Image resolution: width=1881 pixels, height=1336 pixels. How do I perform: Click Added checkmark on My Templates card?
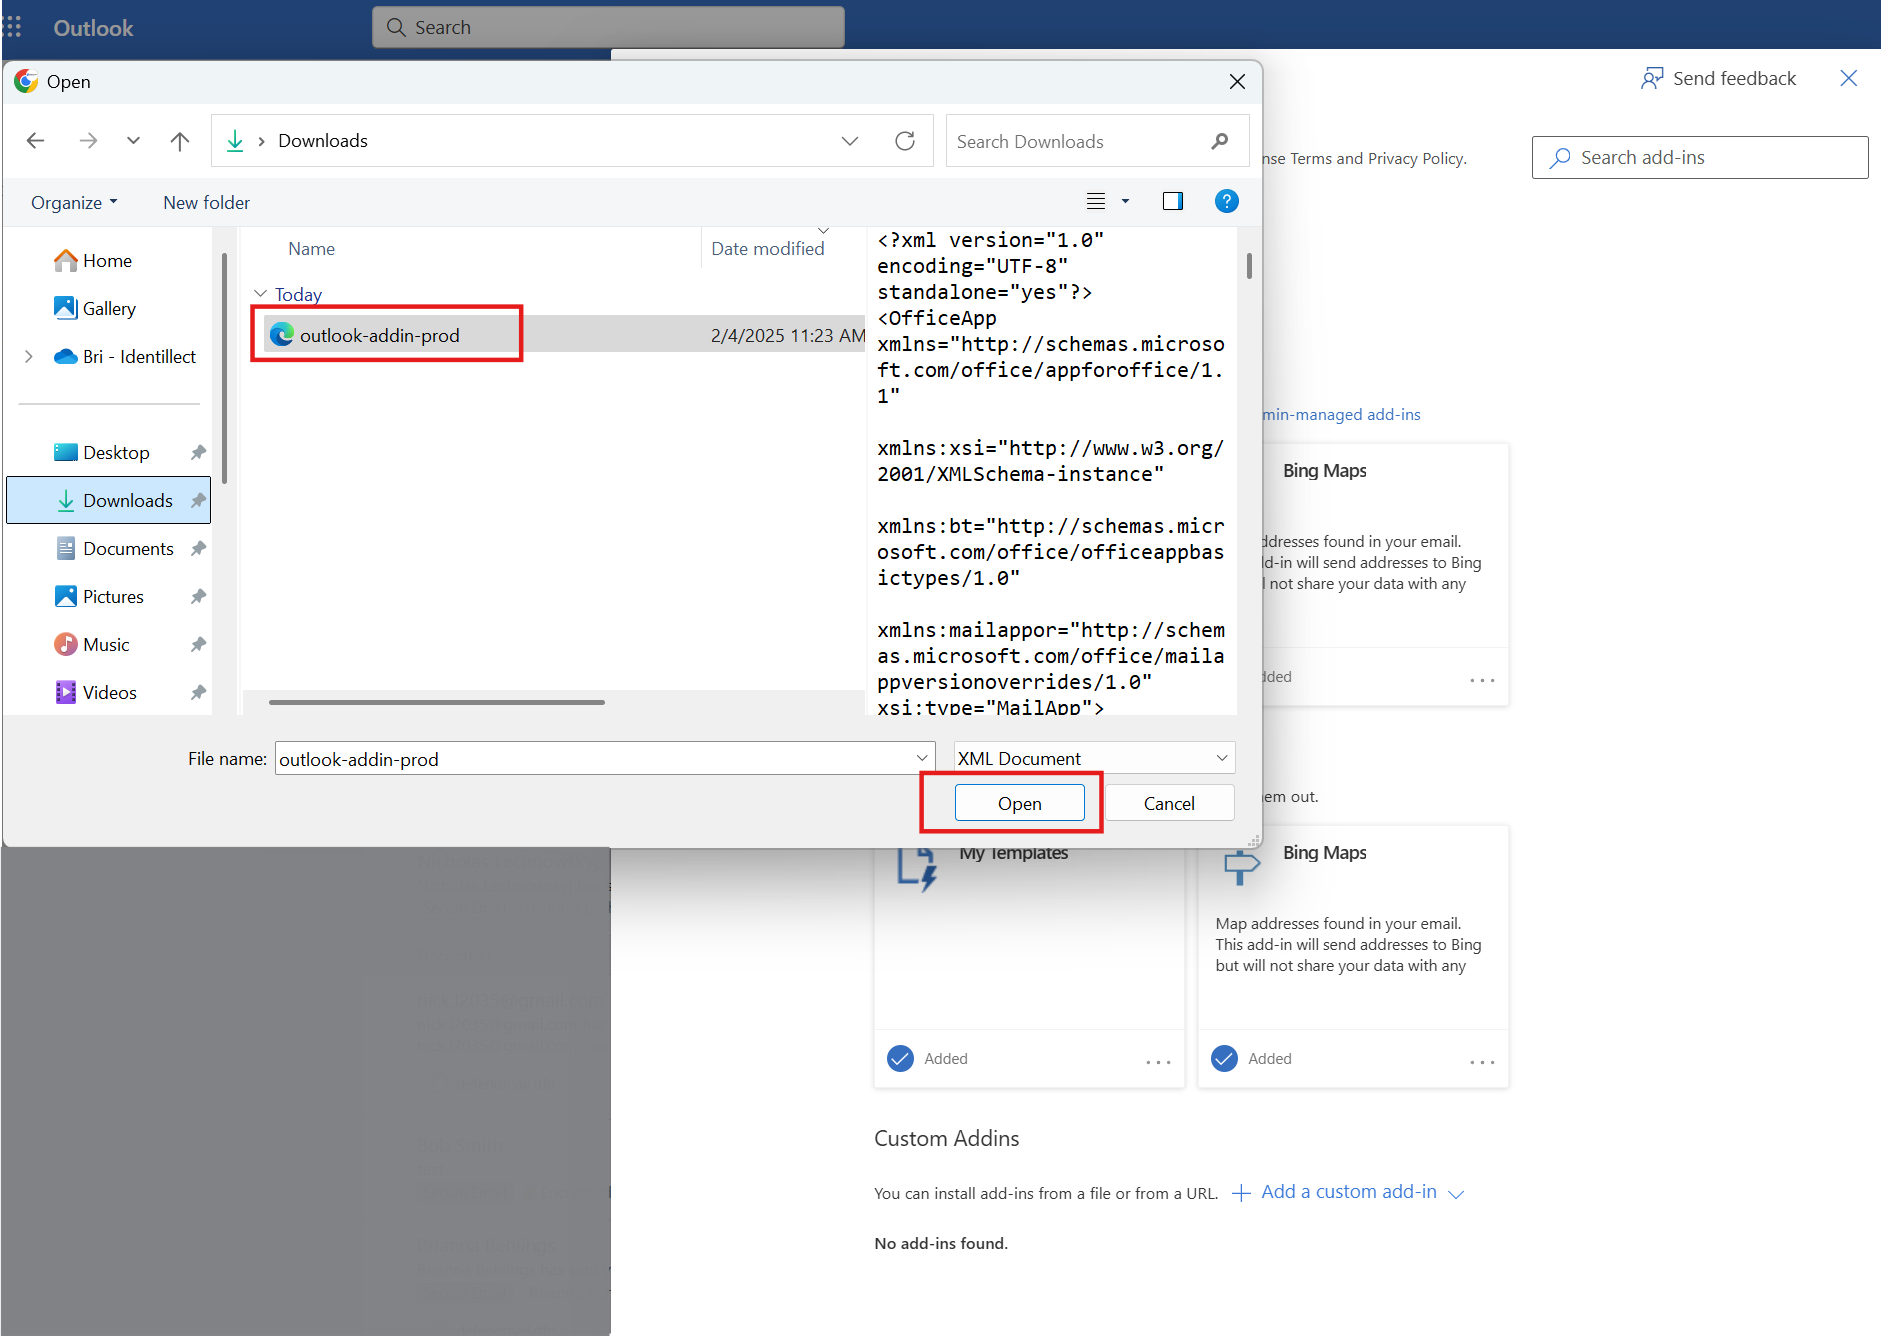pos(900,1058)
